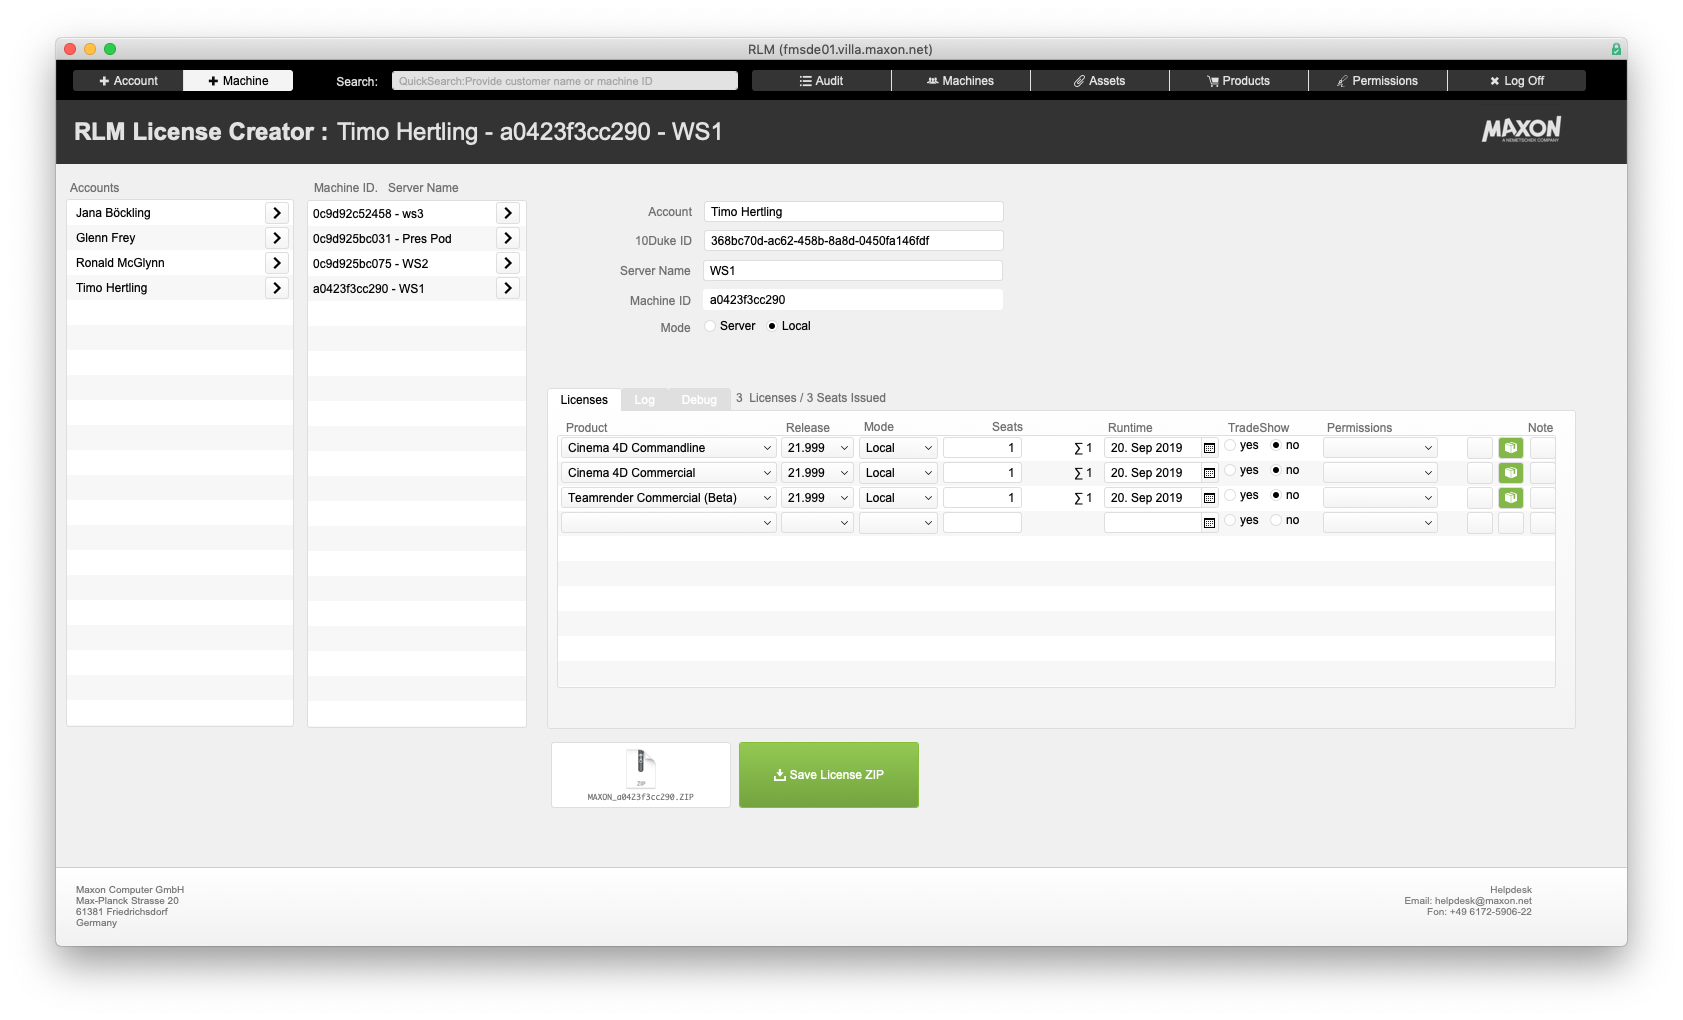1683x1020 pixels.
Task: Open the Permissions menu item
Action: tap(1377, 81)
